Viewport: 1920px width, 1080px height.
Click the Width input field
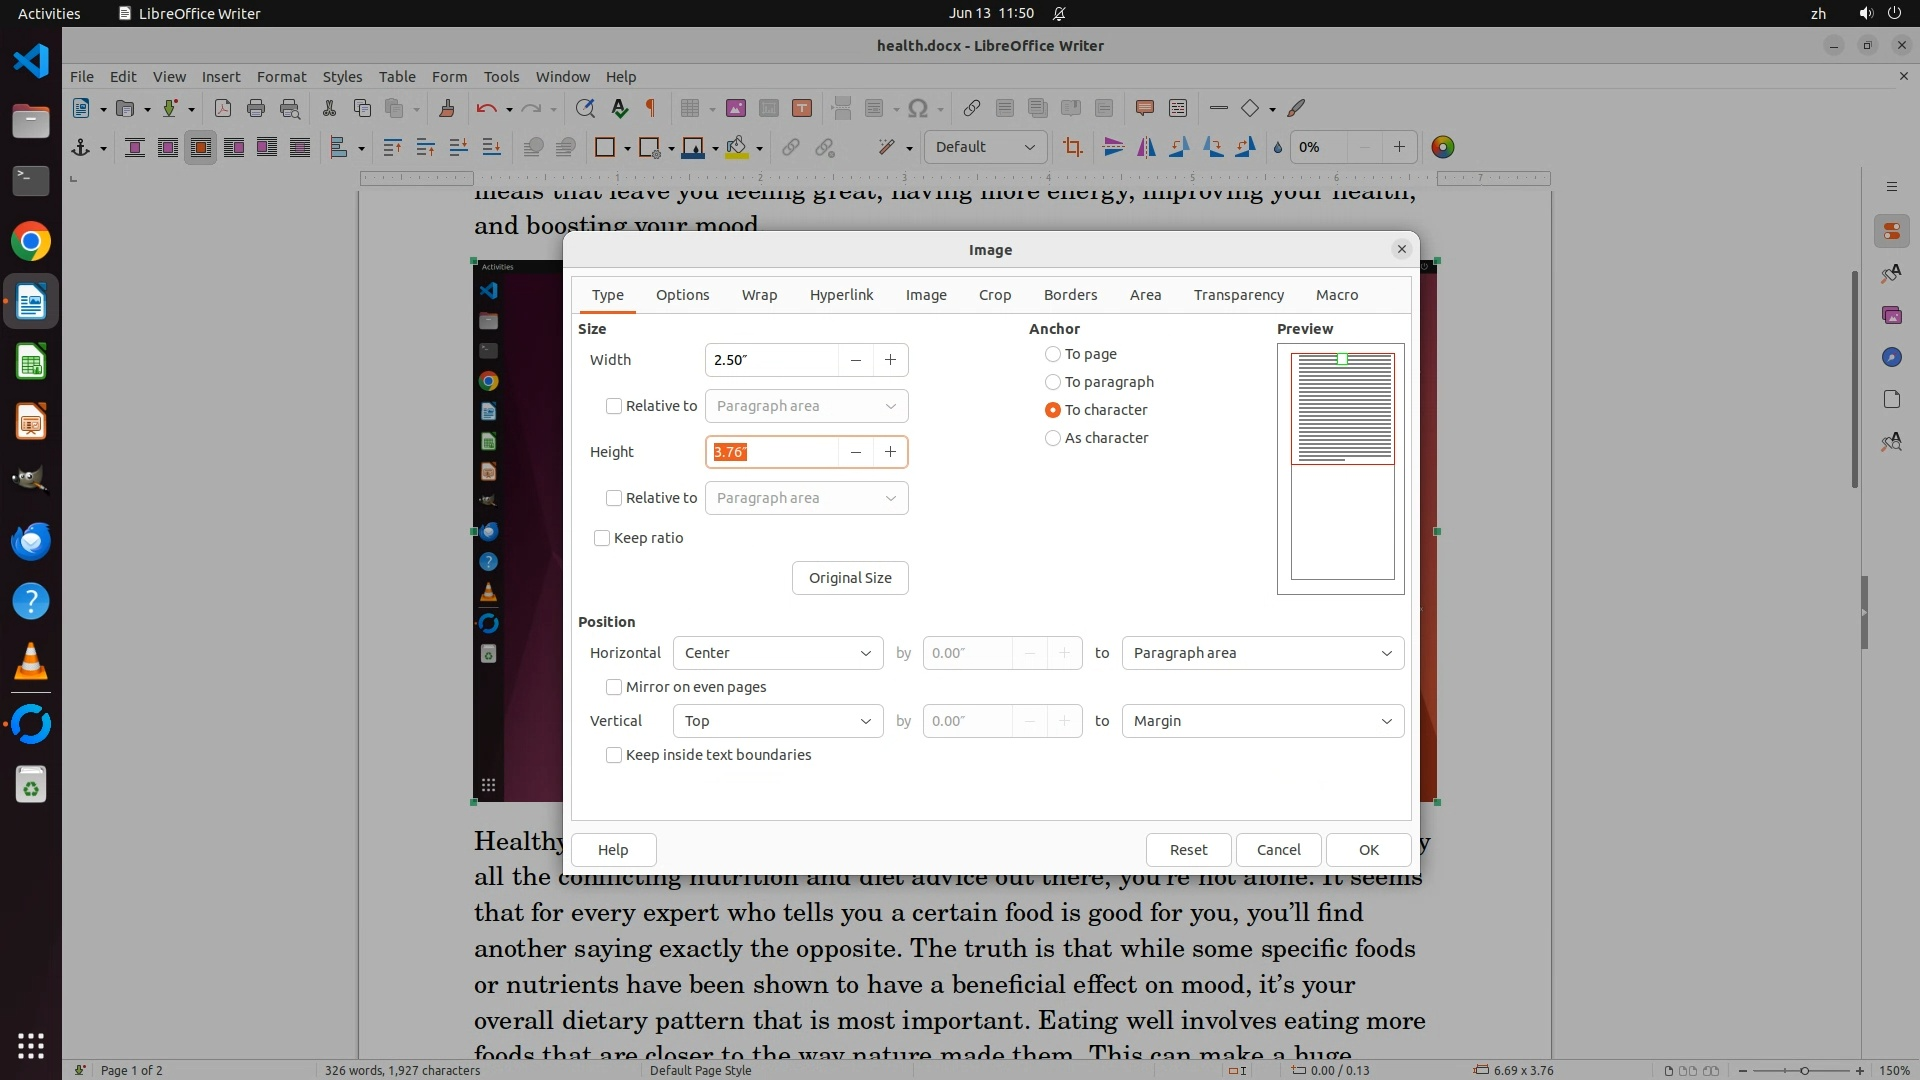tap(770, 360)
